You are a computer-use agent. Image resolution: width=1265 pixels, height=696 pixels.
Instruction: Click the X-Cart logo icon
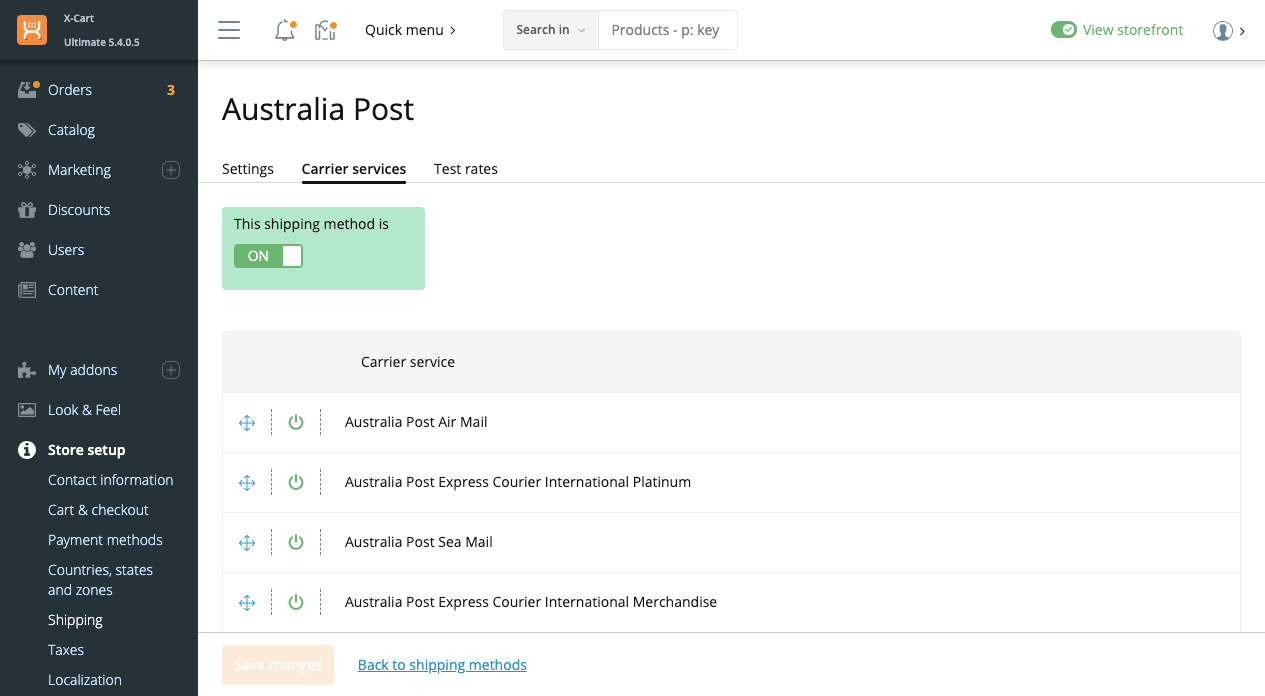32,30
